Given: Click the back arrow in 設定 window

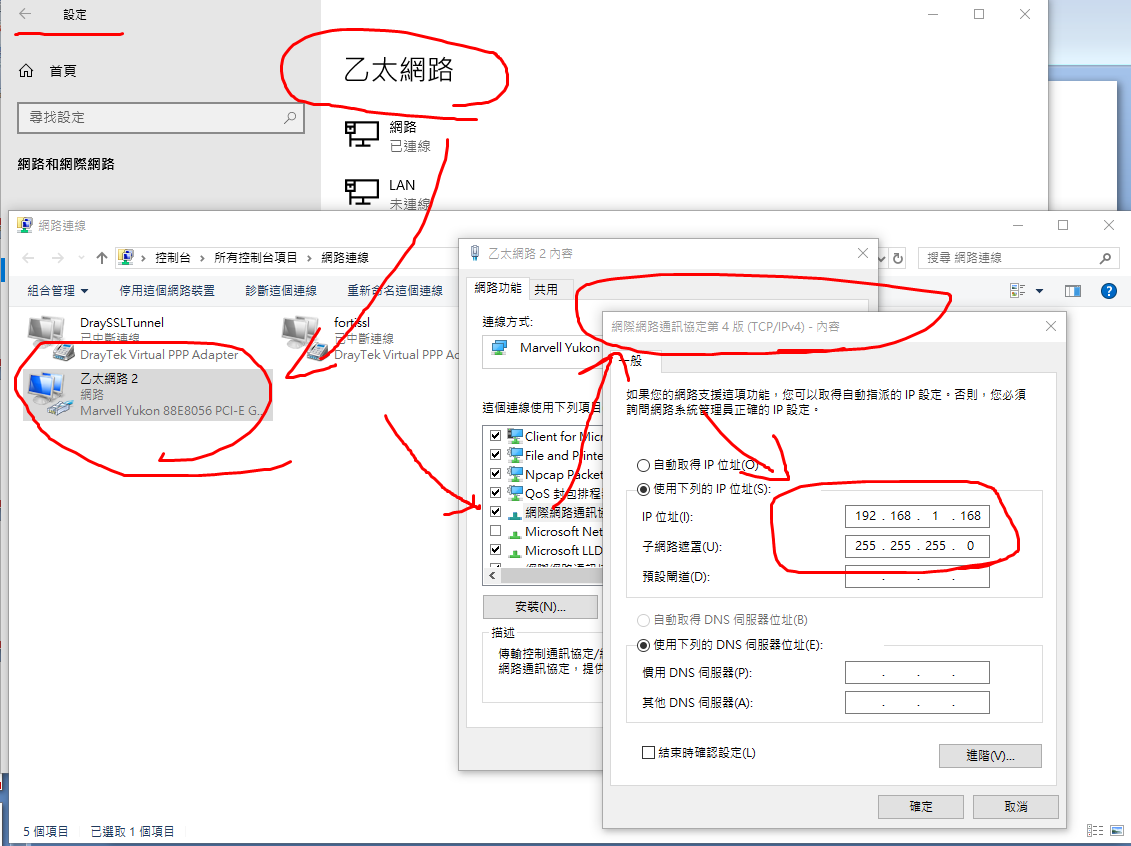Looking at the screenshot, I should pos(25,15).
